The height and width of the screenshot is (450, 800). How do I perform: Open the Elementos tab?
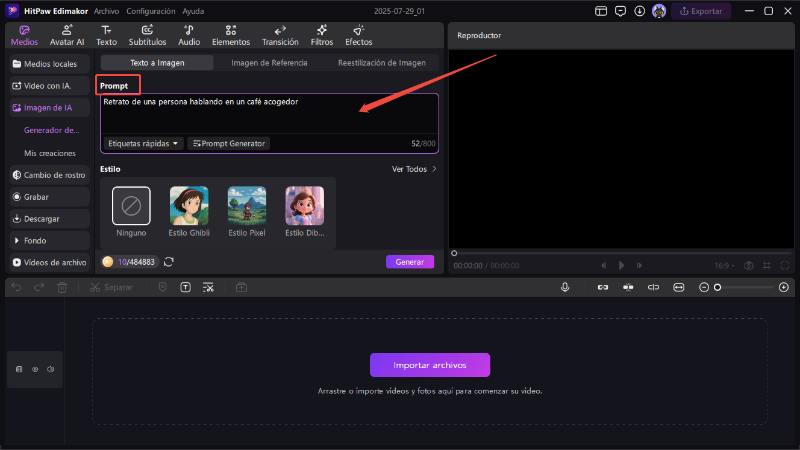(x=231, y=36)
